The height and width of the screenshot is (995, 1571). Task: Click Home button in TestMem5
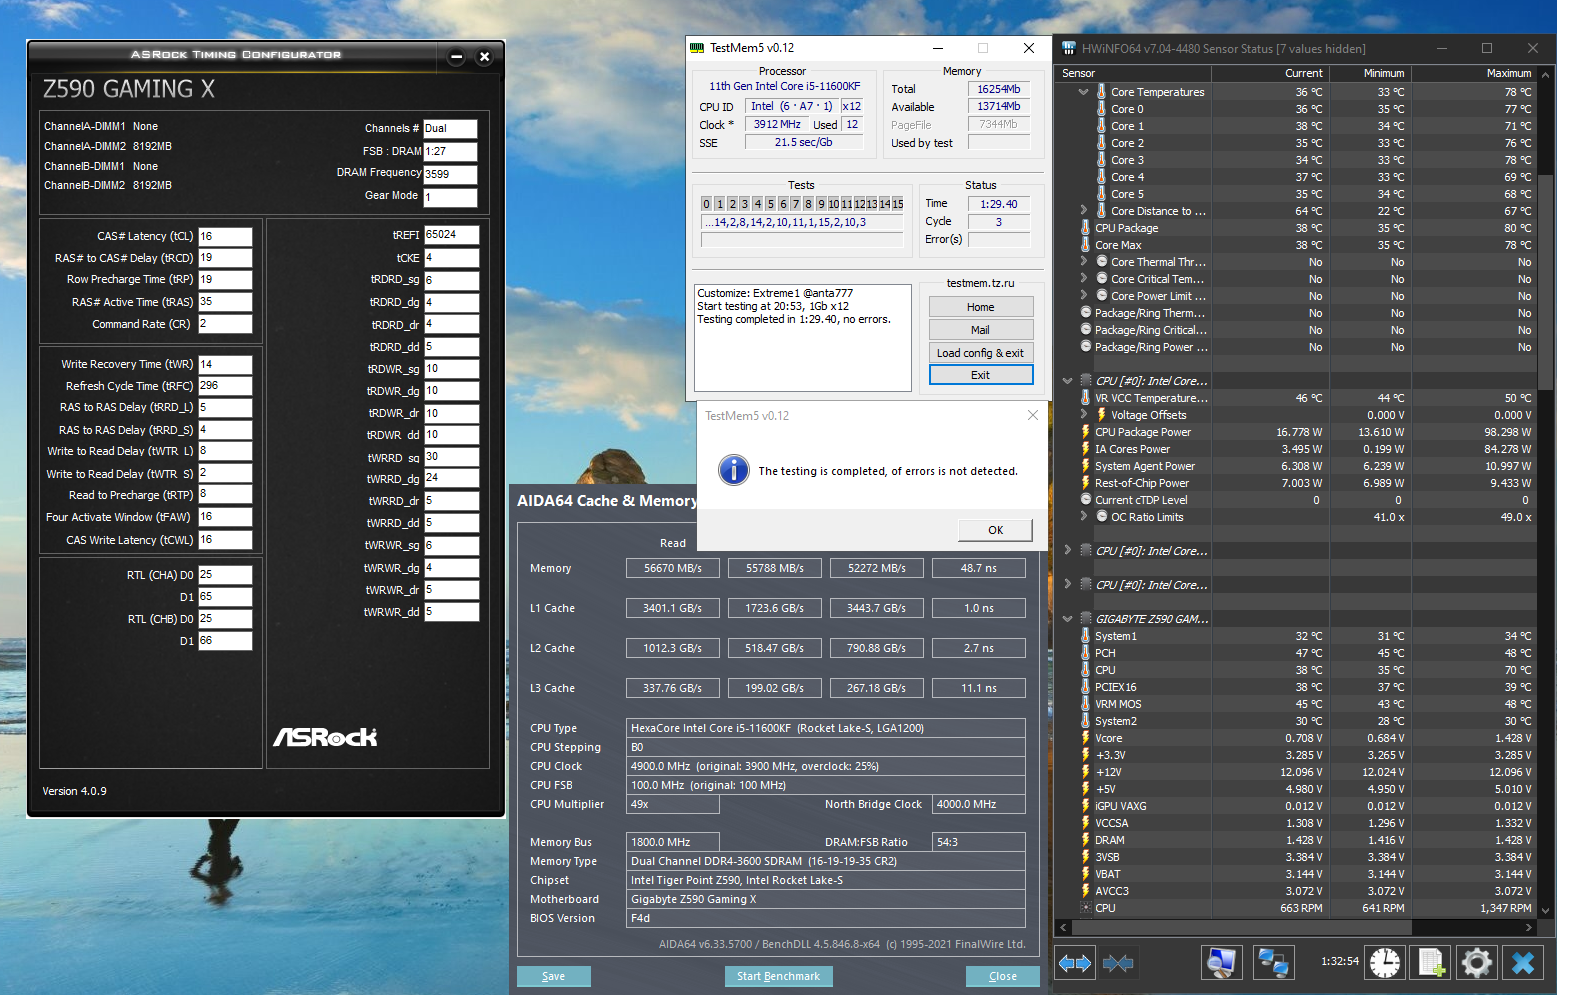[980, 307]
